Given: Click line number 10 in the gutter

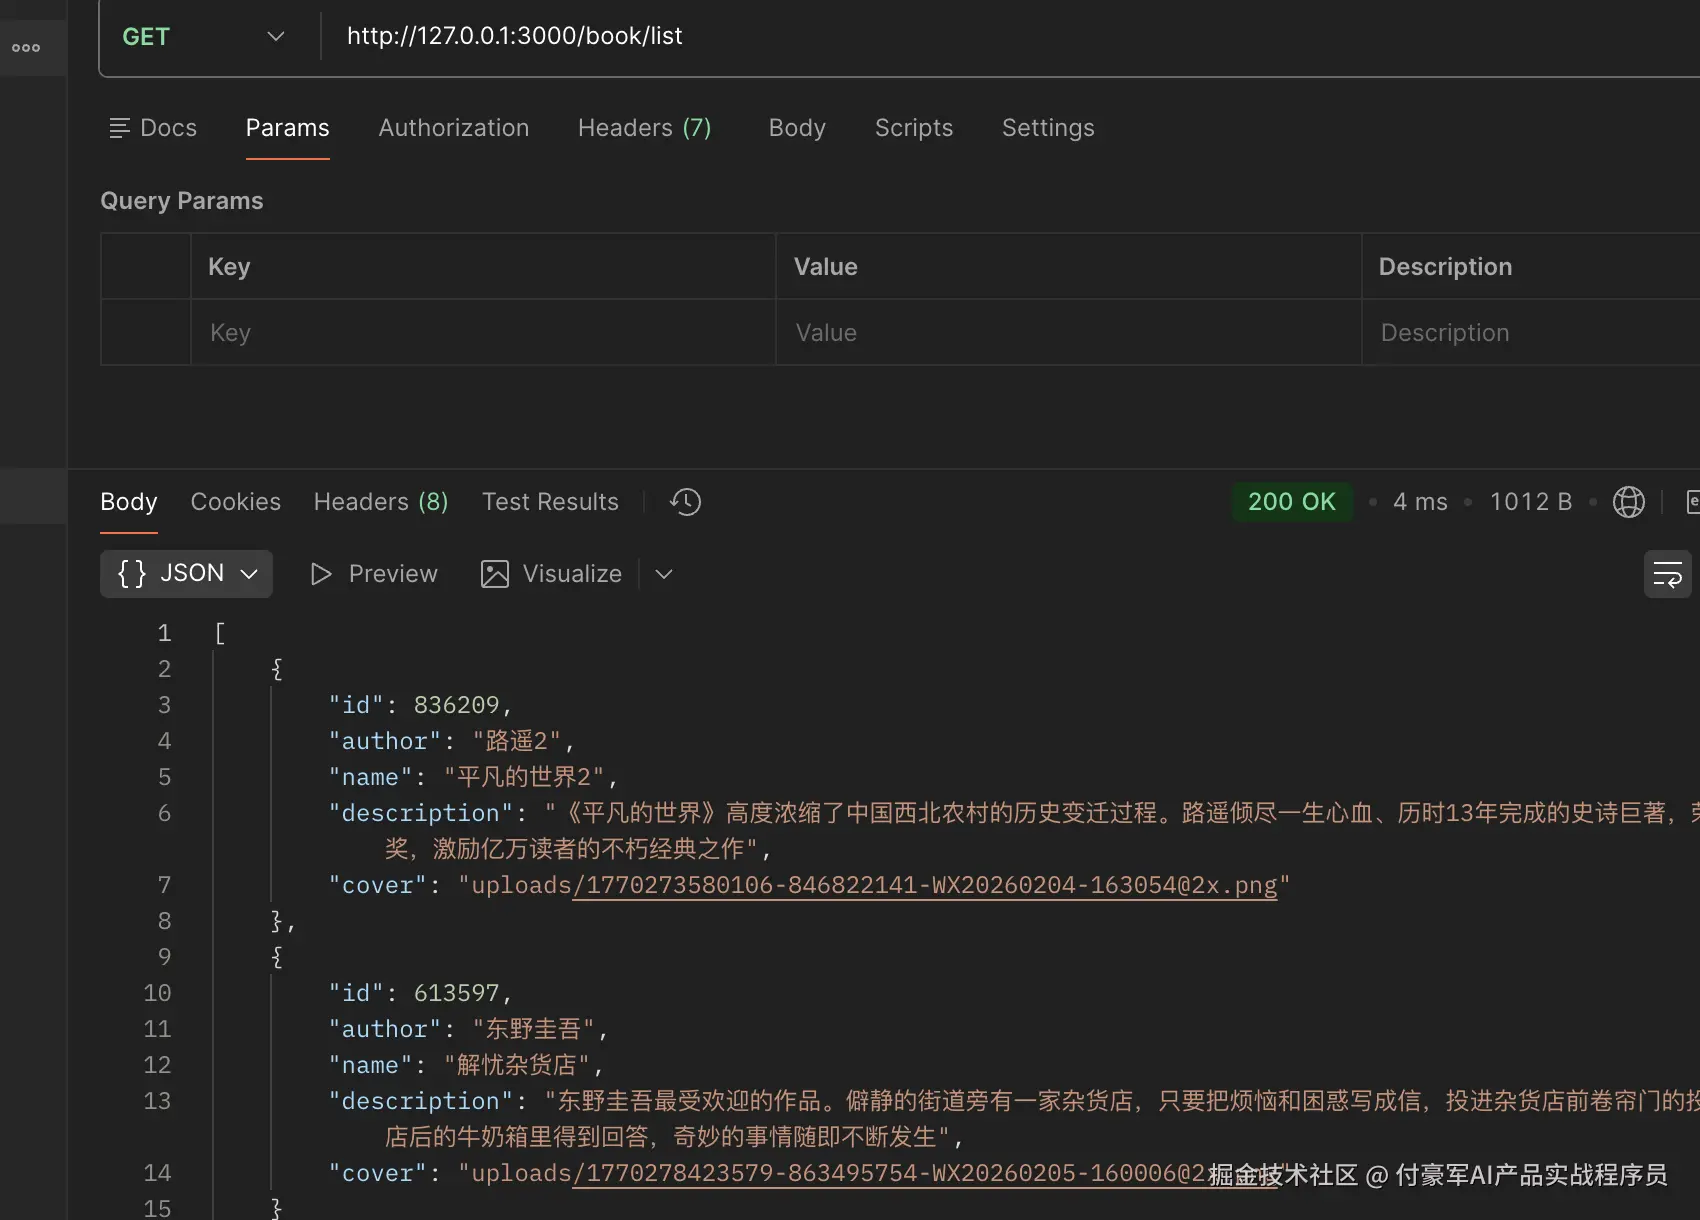Looking at the screenshot, I should [x=157, y=994].
